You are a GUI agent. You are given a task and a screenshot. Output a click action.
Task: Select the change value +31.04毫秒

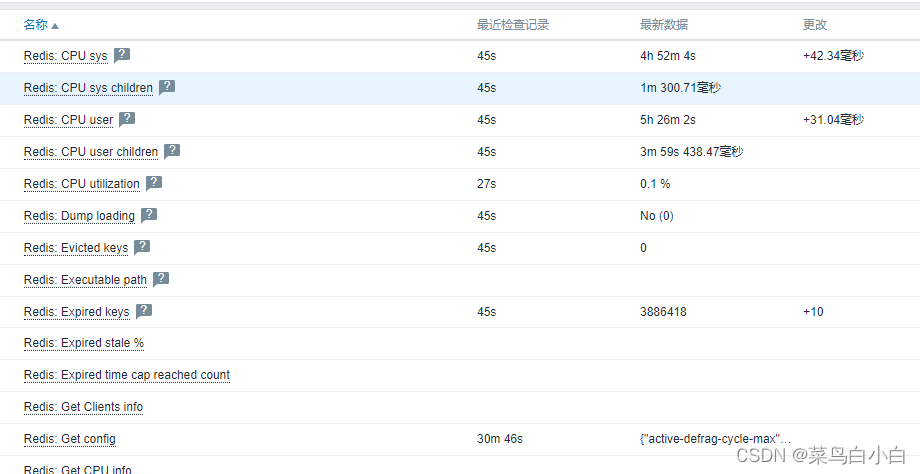pyautogui.click(x=833, y=120)
